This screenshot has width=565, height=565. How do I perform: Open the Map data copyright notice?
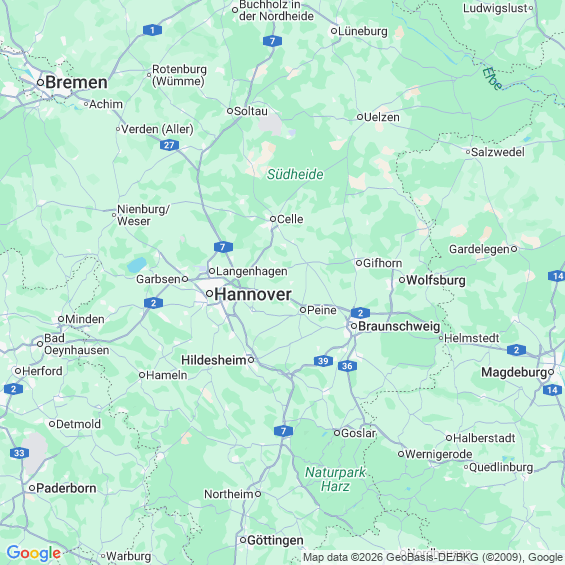pos(433,557)
